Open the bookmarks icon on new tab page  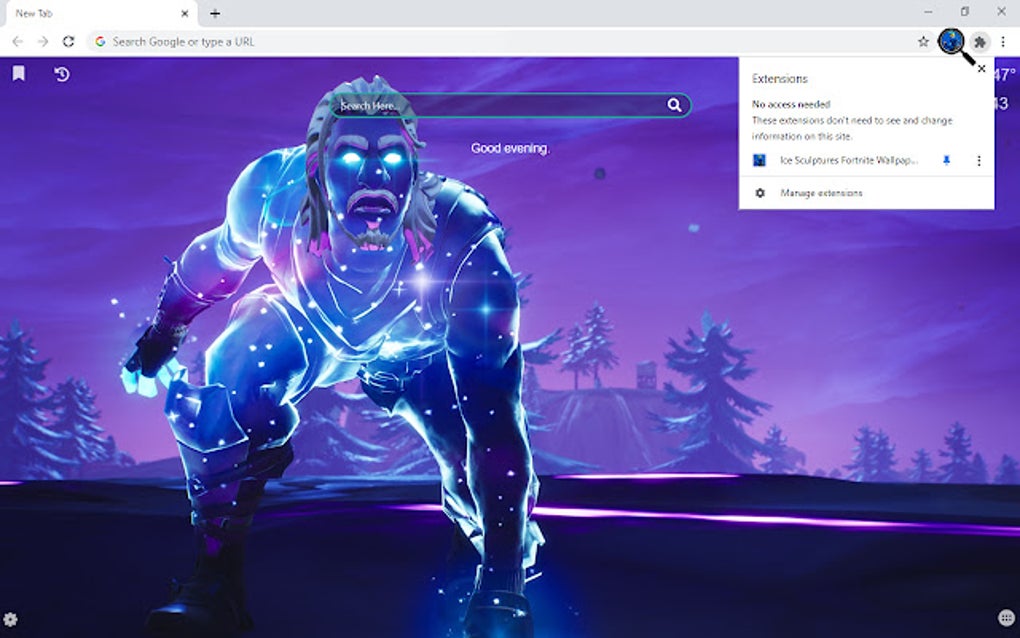click(x=19, y=73)
